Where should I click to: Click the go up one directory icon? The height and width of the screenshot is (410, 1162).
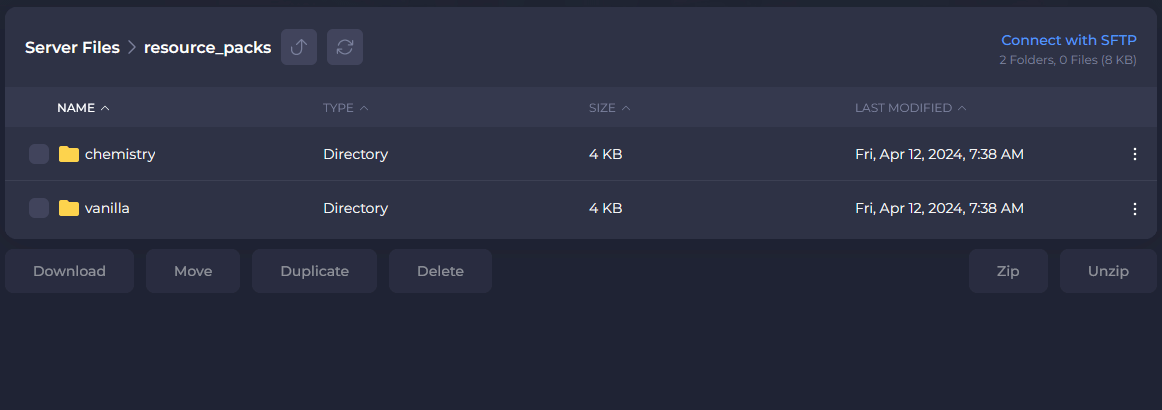coord(299,47)
